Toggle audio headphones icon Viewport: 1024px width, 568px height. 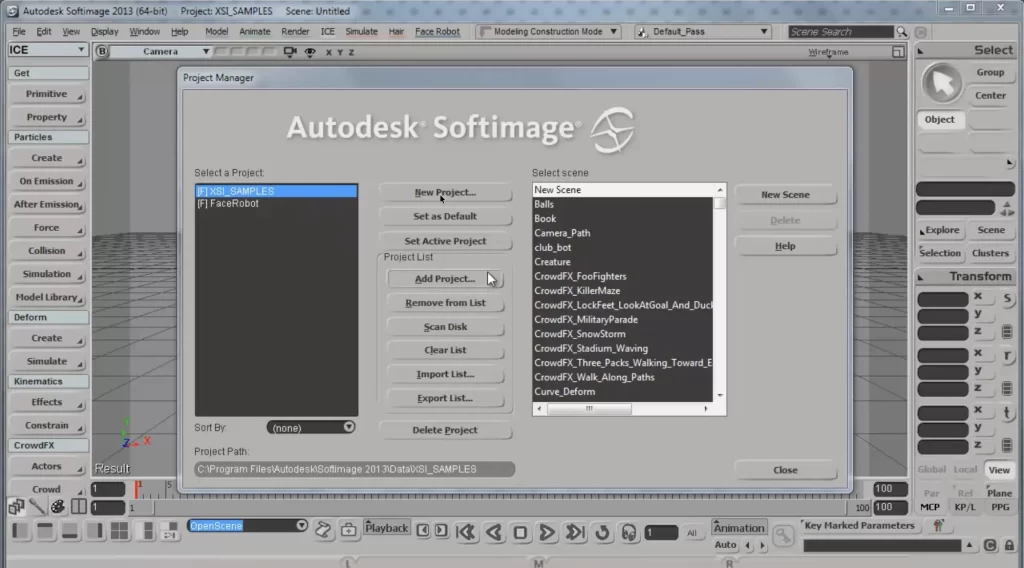(x=629, y=533)
